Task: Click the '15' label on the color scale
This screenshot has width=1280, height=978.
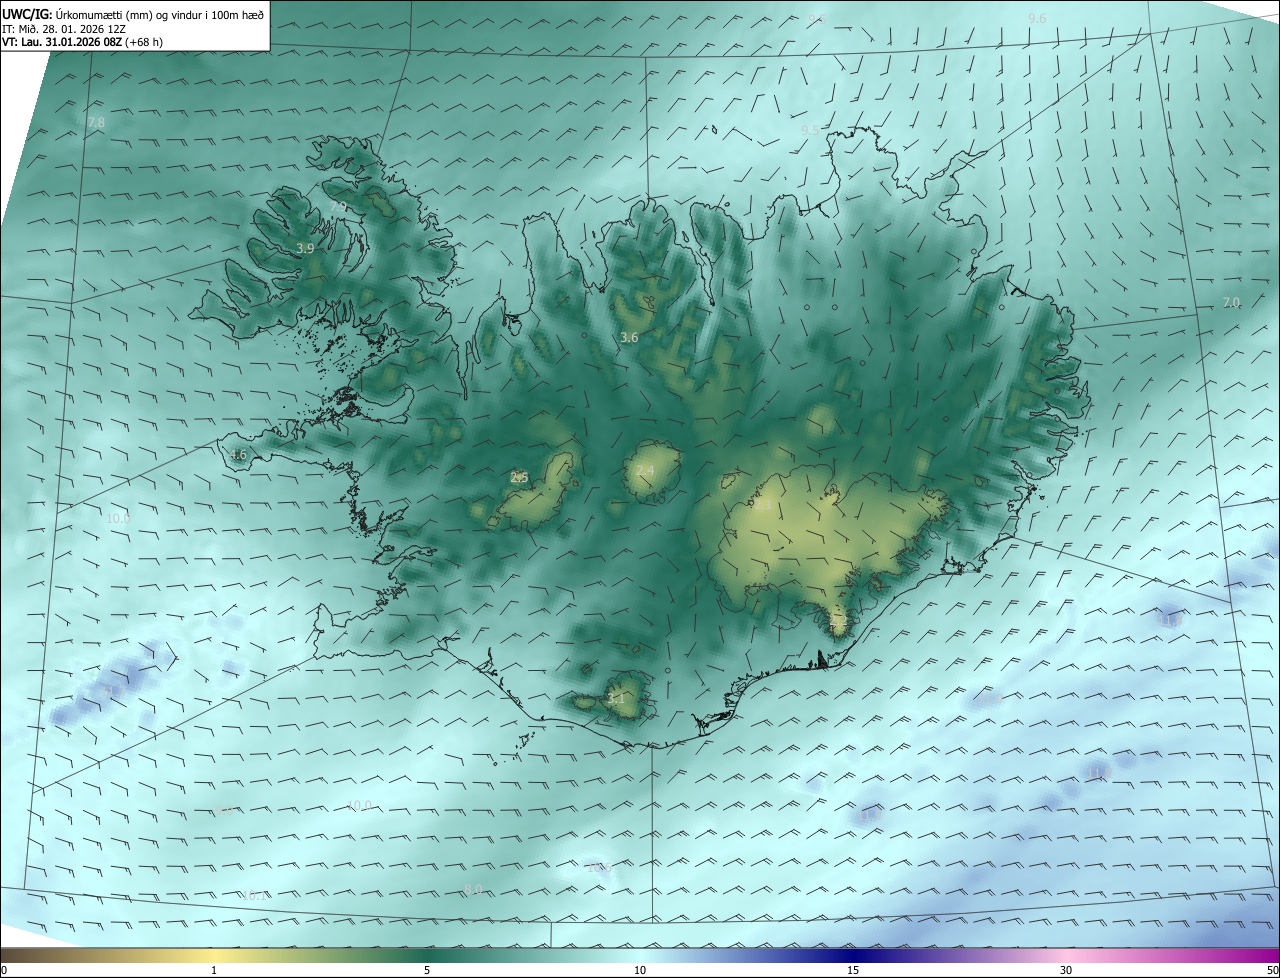Action: click(853, 970)
